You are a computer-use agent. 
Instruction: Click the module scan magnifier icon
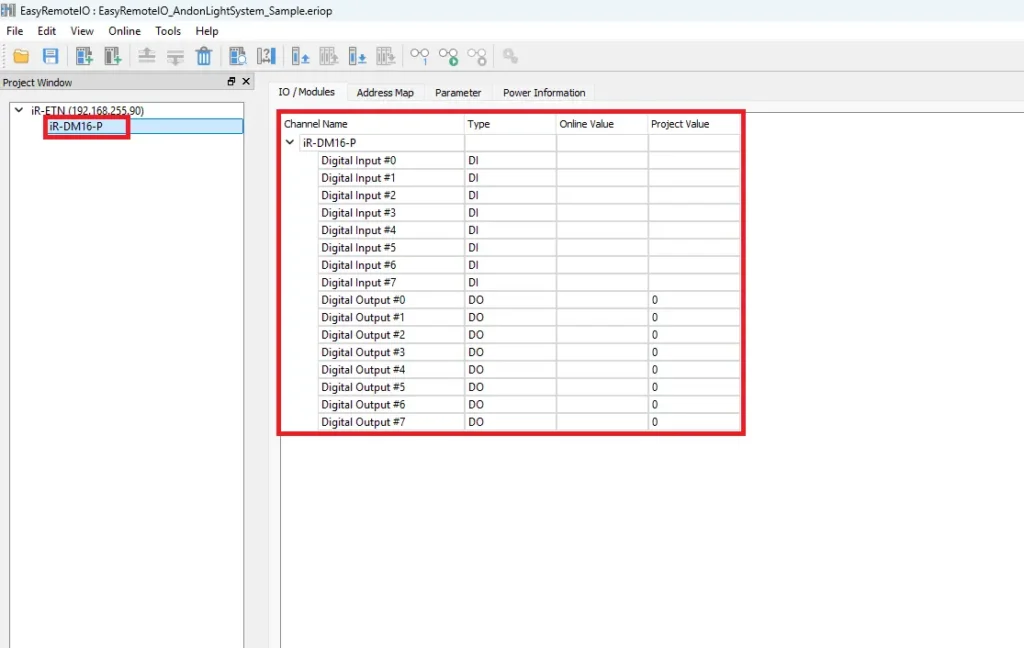(x=238, y=57)
